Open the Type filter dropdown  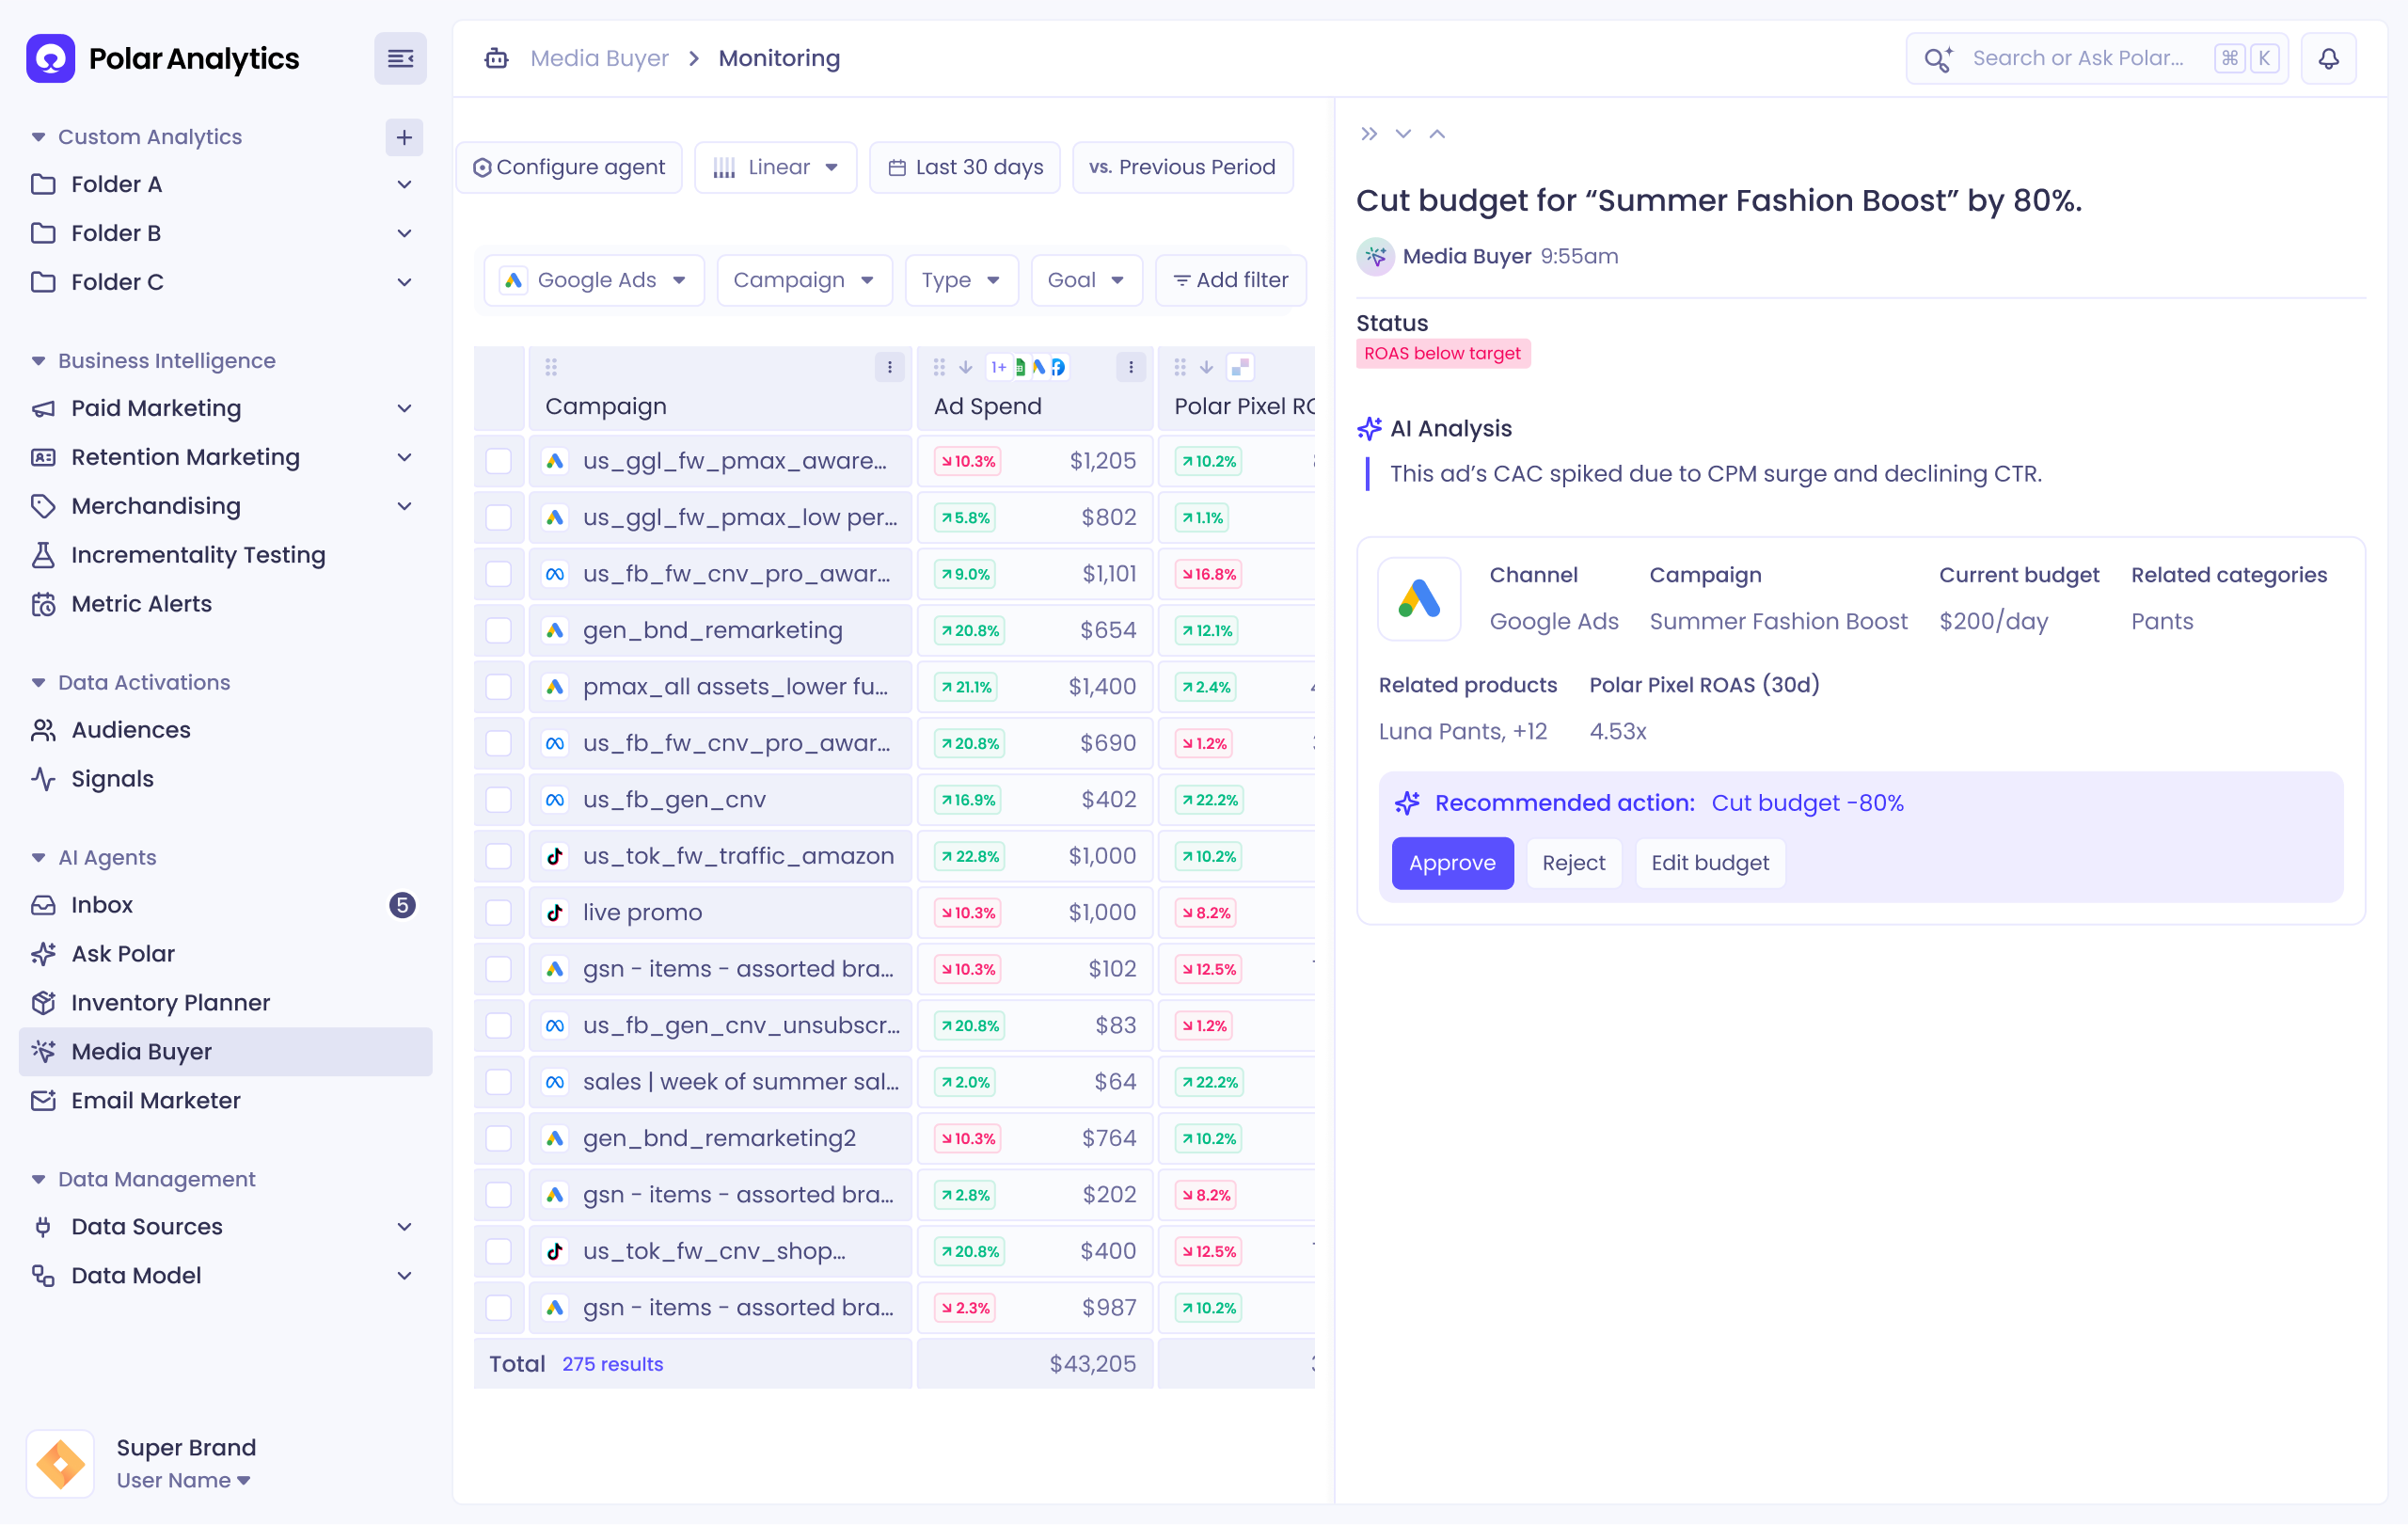point(961,280)
